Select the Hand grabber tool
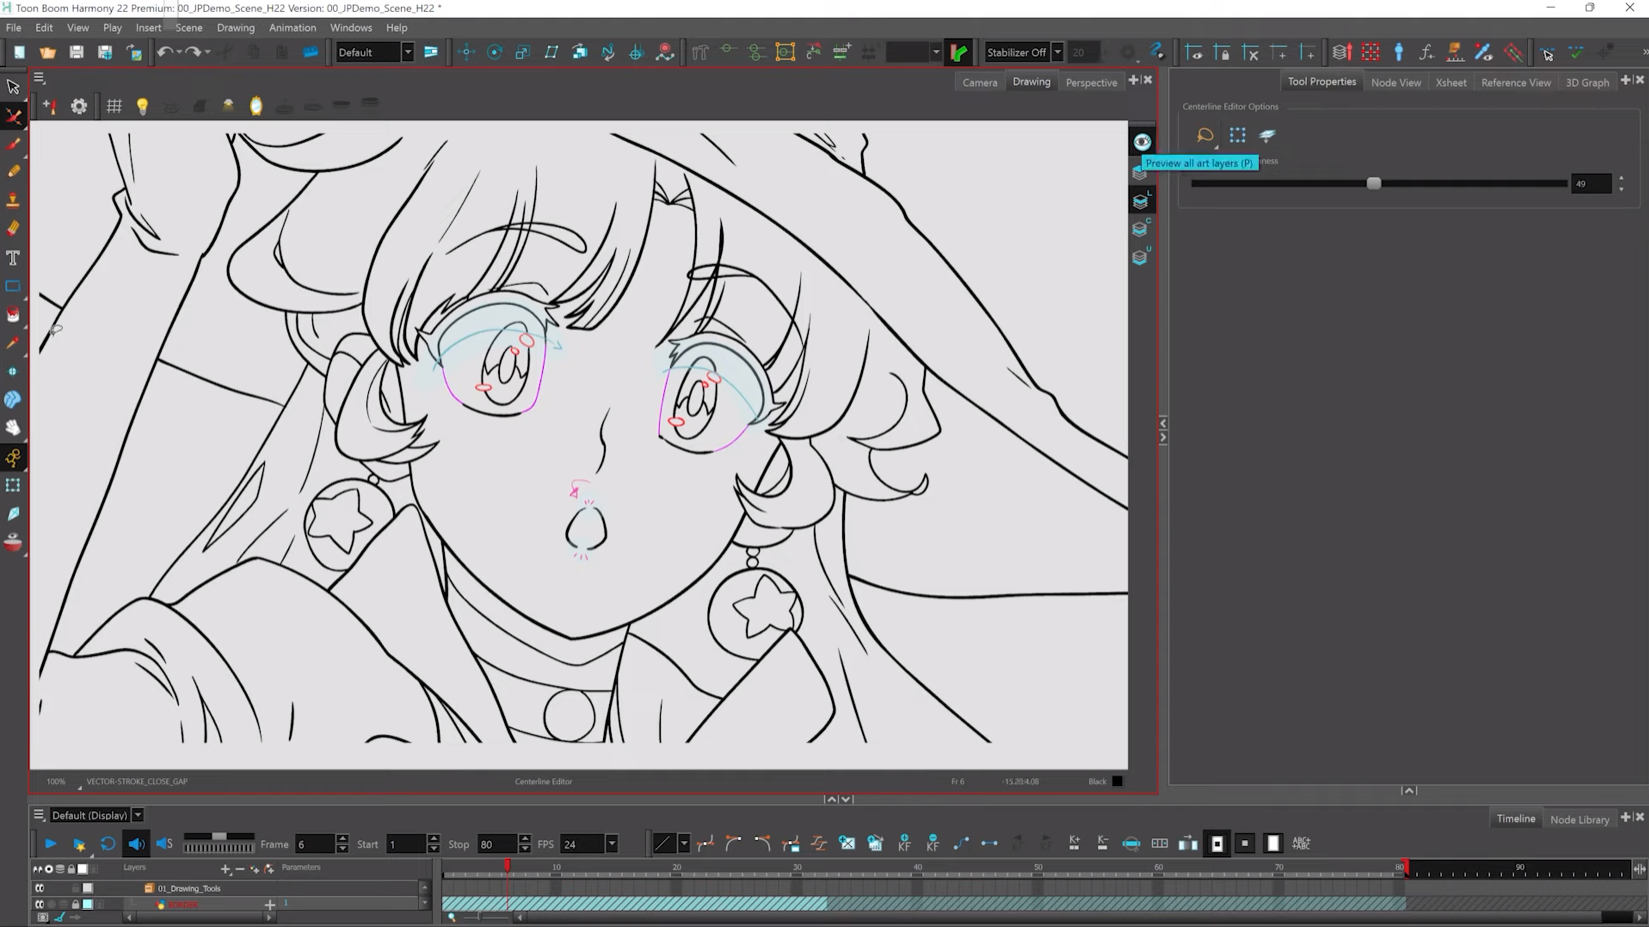Screen dimensions: 1649x927 pyautogui.click(x=13, y=428)
